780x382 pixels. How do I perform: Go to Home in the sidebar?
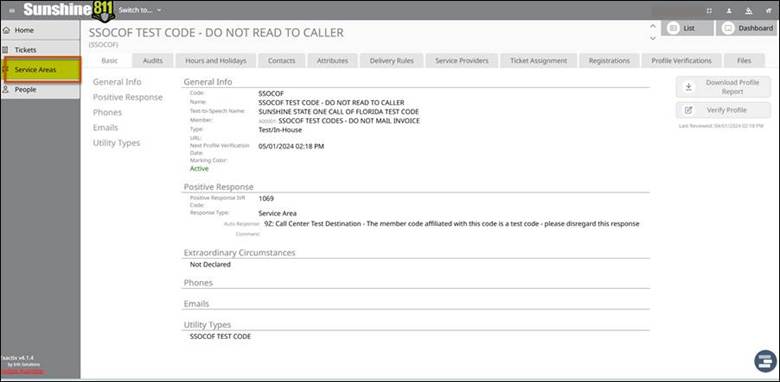pos(40,30)
